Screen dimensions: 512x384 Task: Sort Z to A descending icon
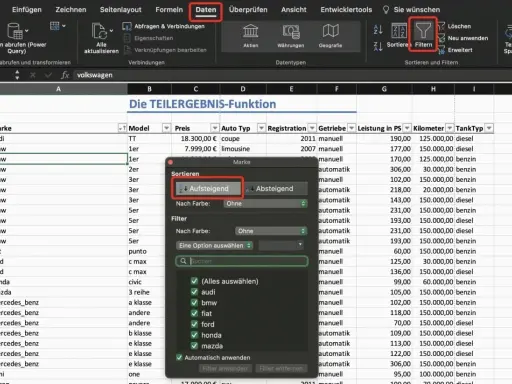pyautogui.click(x=378, y=46)
